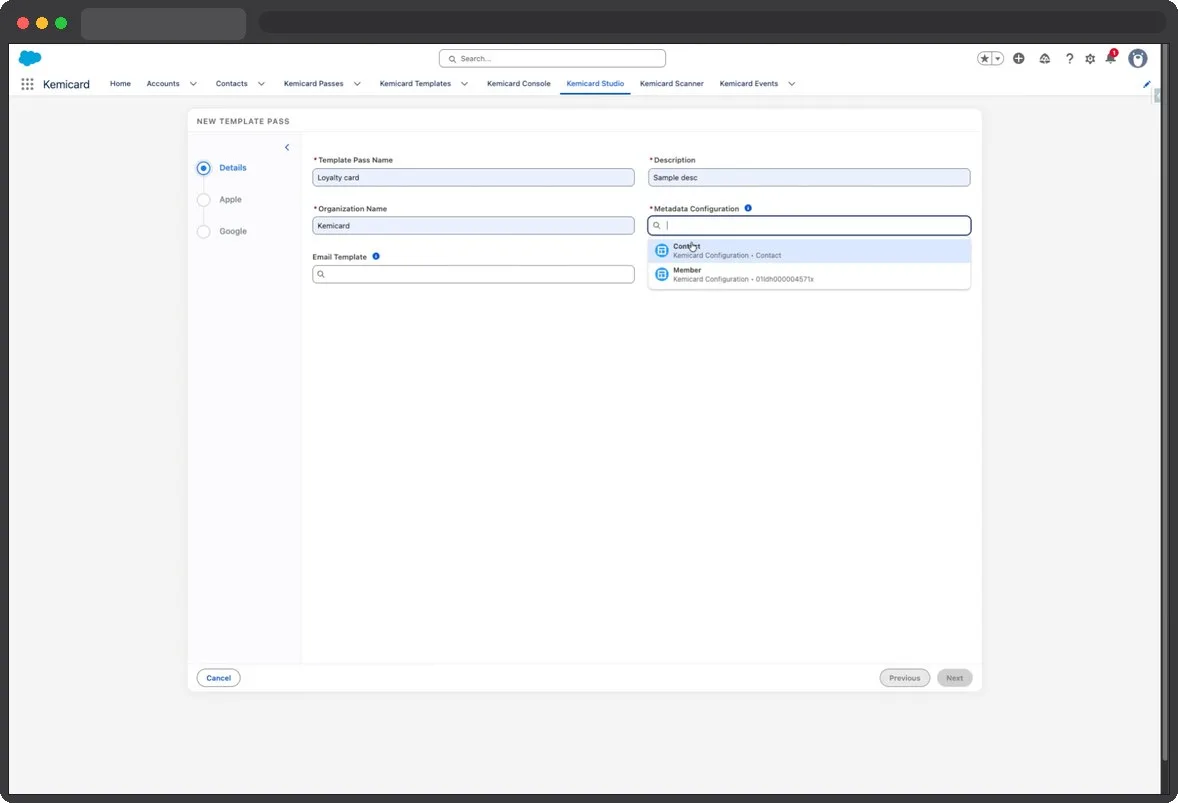Click the Previous button
Screen dimensions: 1178x803
click(x=905, y=678)
